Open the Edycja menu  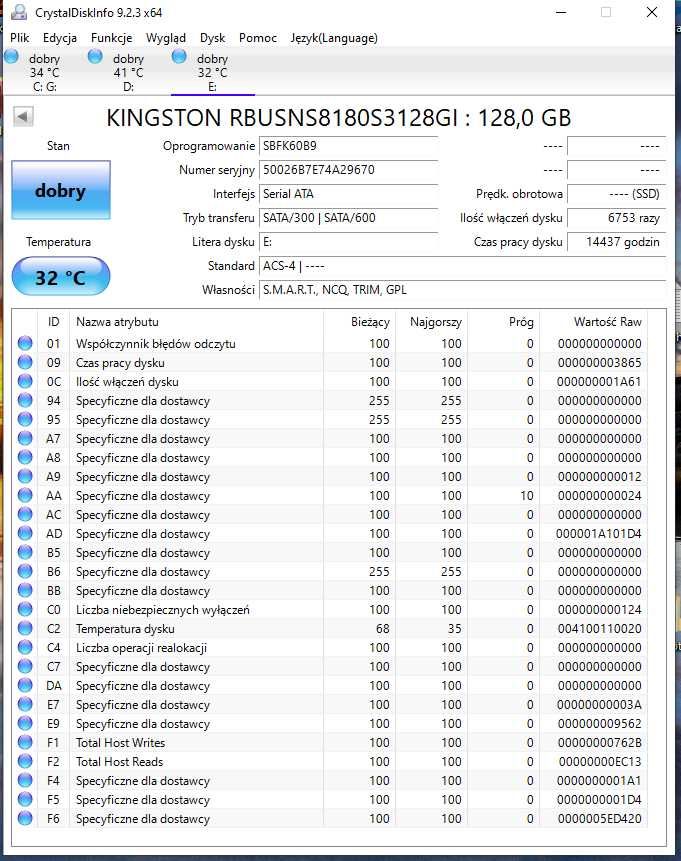click(60, 38)
